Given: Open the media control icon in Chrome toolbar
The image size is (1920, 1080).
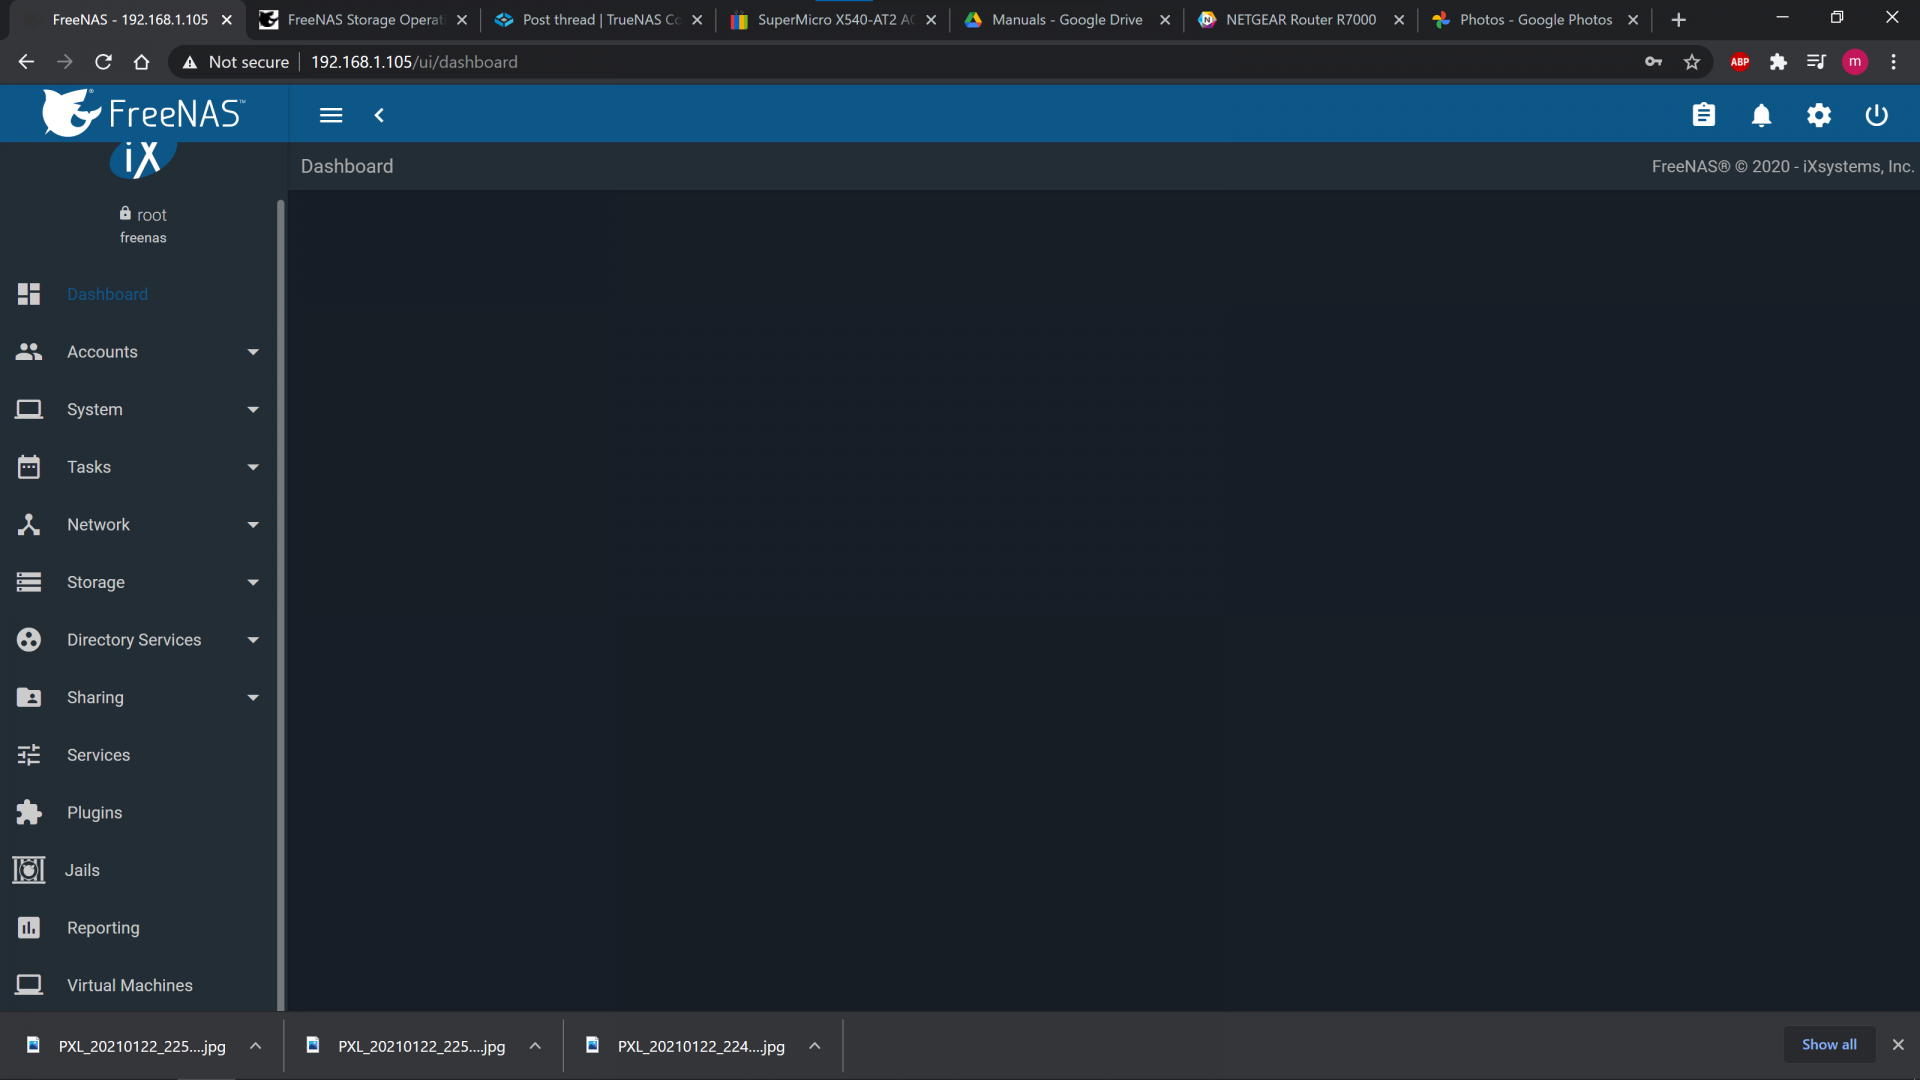Looking at the screenshot, I should [1816, 62].
